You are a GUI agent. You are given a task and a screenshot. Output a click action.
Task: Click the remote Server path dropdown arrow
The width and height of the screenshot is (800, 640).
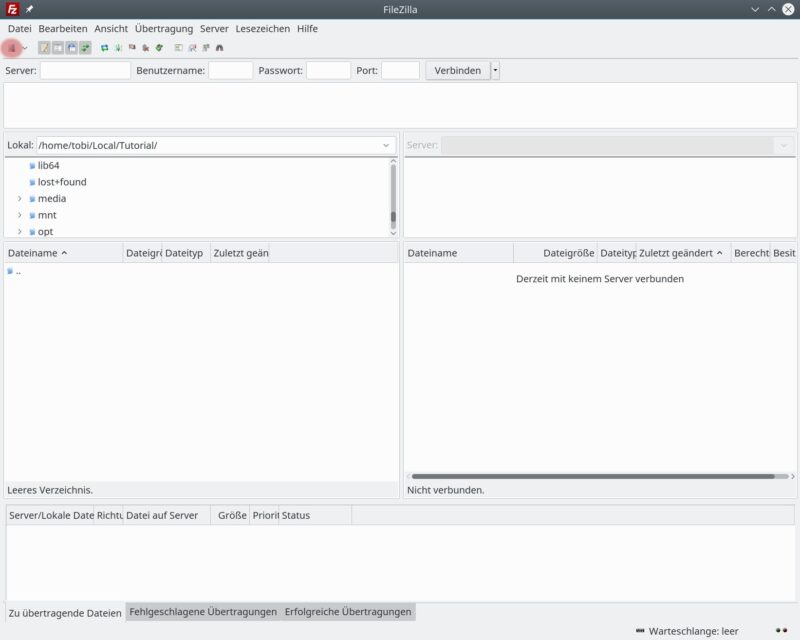click(784, 145)
